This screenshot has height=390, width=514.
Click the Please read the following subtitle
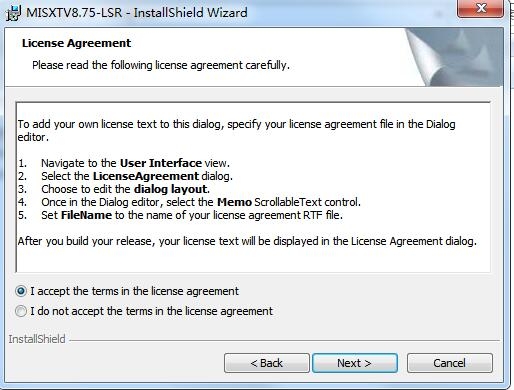pos(161,65)
